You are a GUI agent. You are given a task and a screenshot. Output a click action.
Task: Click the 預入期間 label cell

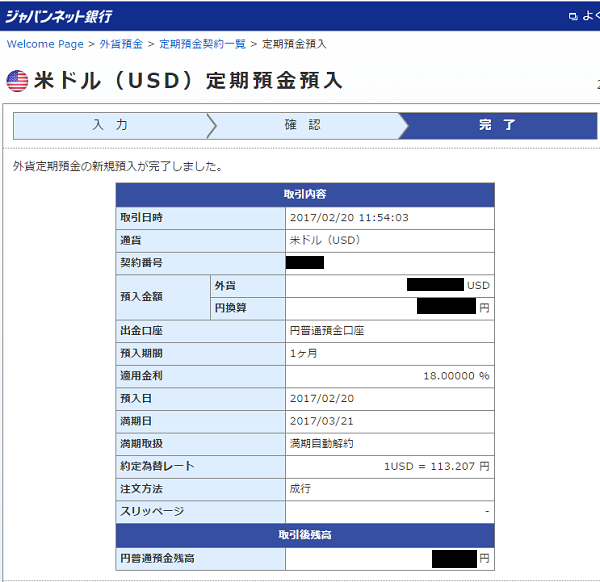coord(201,354)
